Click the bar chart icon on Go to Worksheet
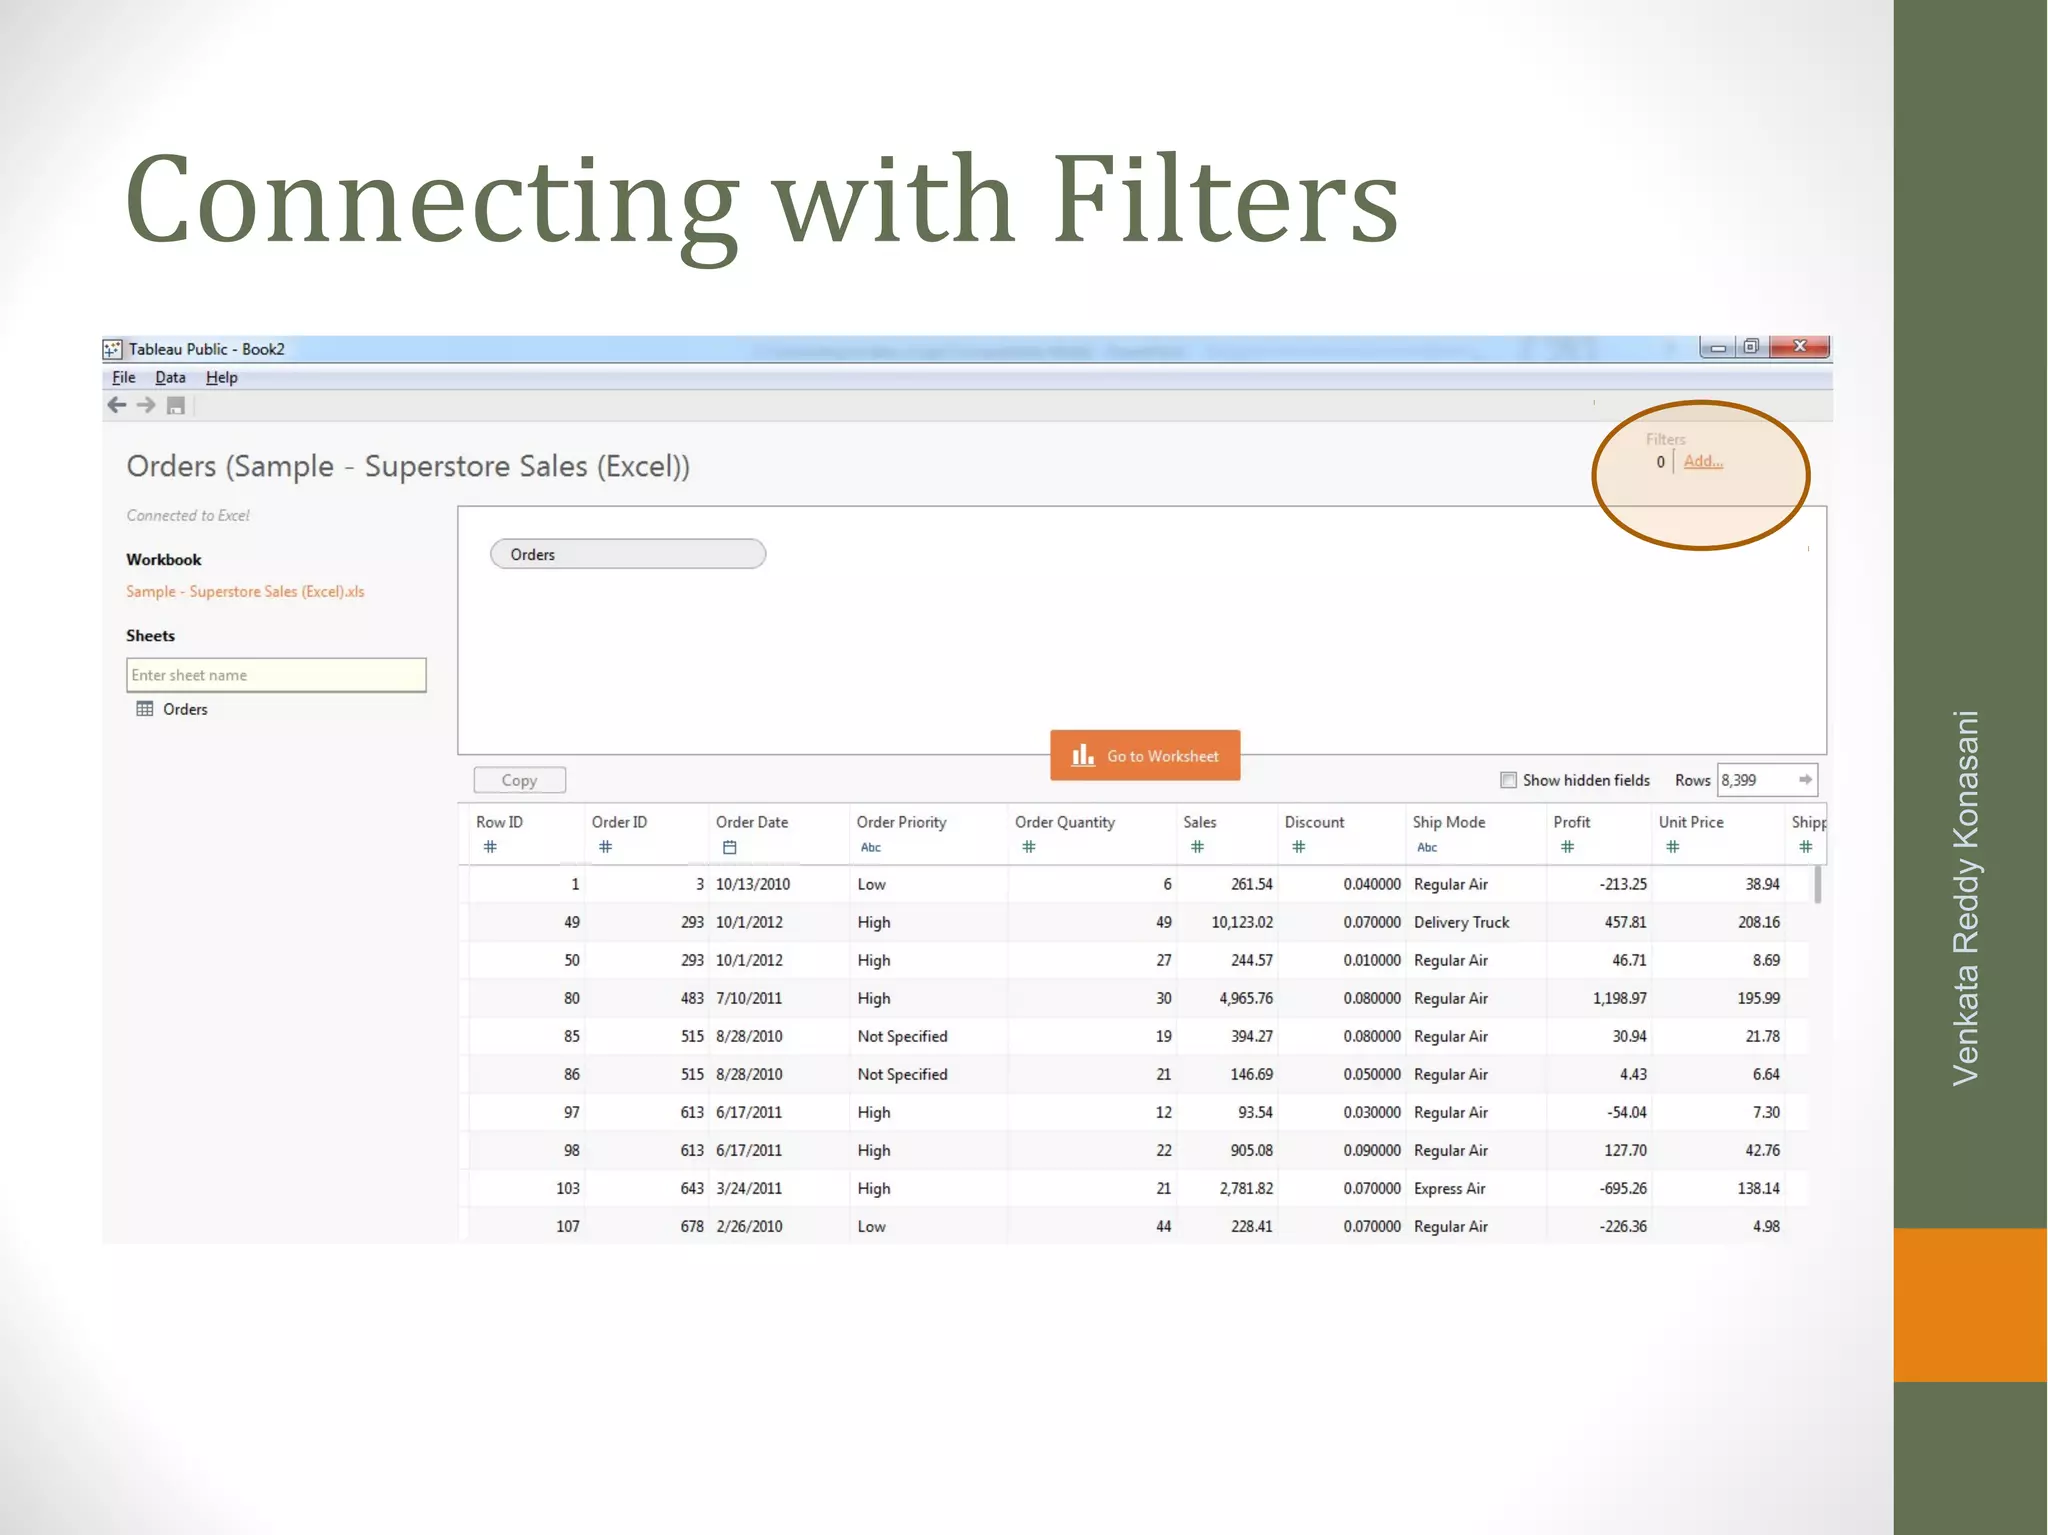This screenshot has height=1535, width=2048. coord(1083,755)
